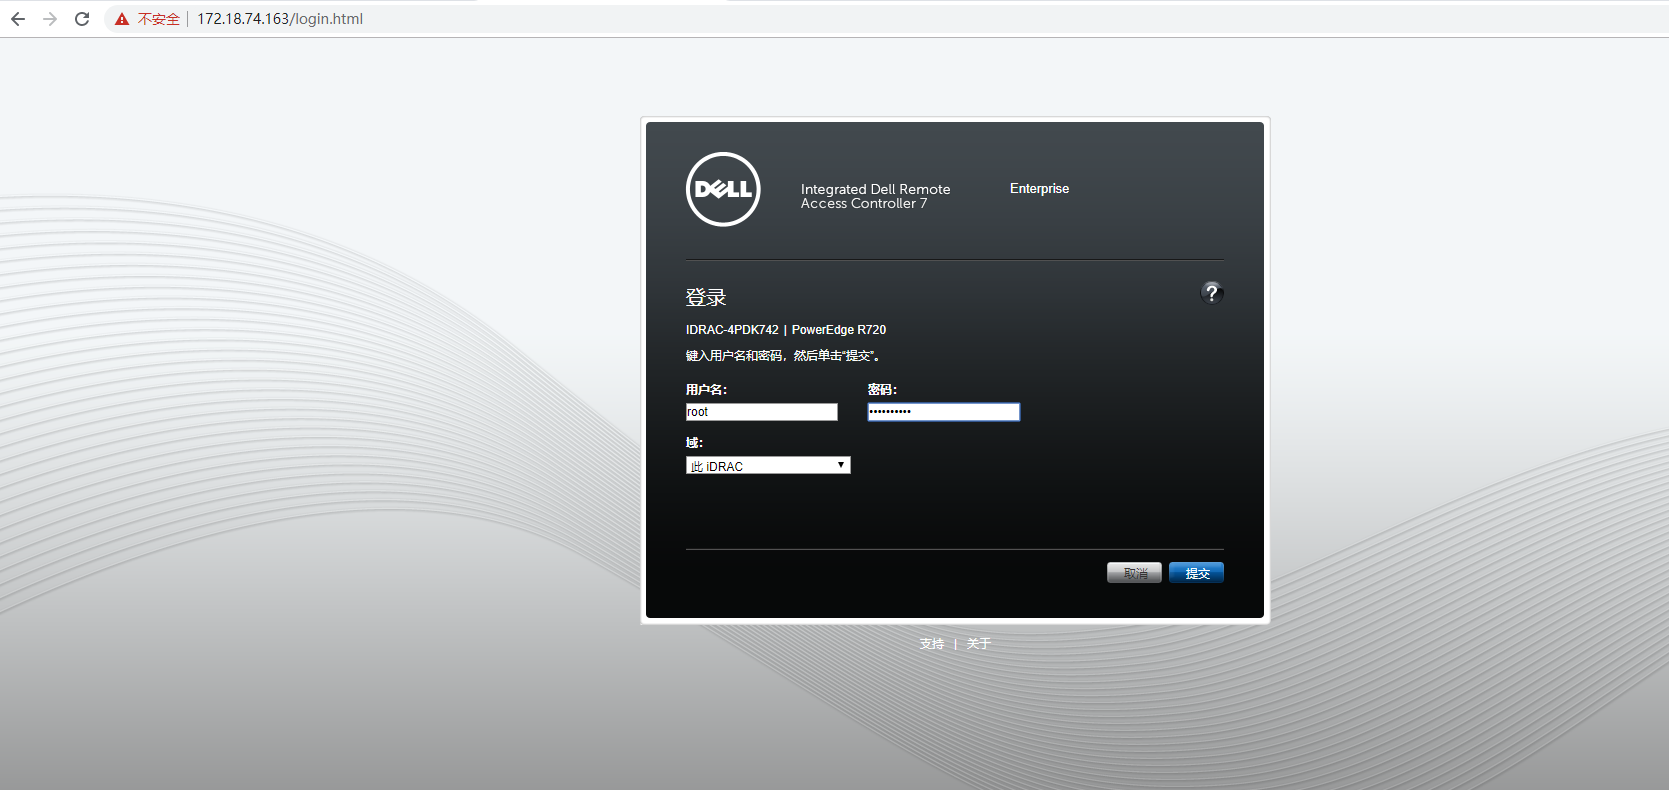Click the 提交 submit button
Screen dimensions: 1669x790
tap(1196, 573)
